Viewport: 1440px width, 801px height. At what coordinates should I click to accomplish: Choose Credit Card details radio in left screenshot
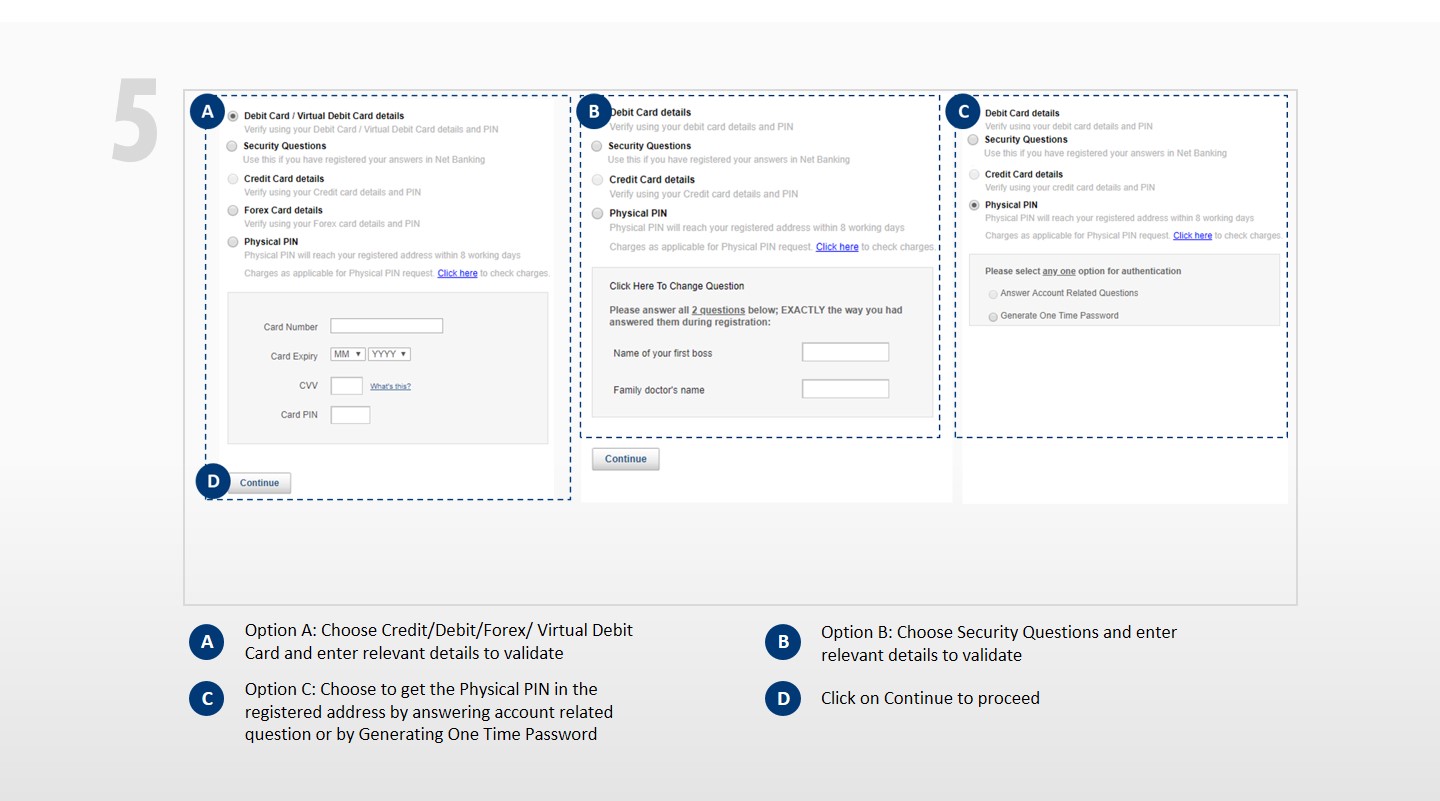click(233, 179)
